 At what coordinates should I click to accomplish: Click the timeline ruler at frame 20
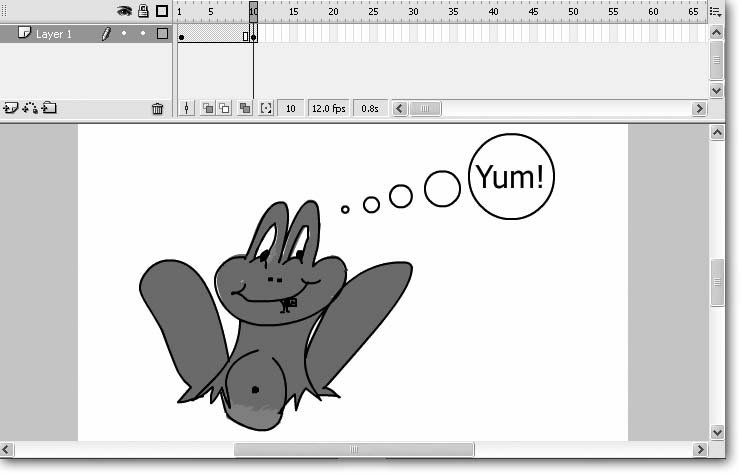point(333,12)
